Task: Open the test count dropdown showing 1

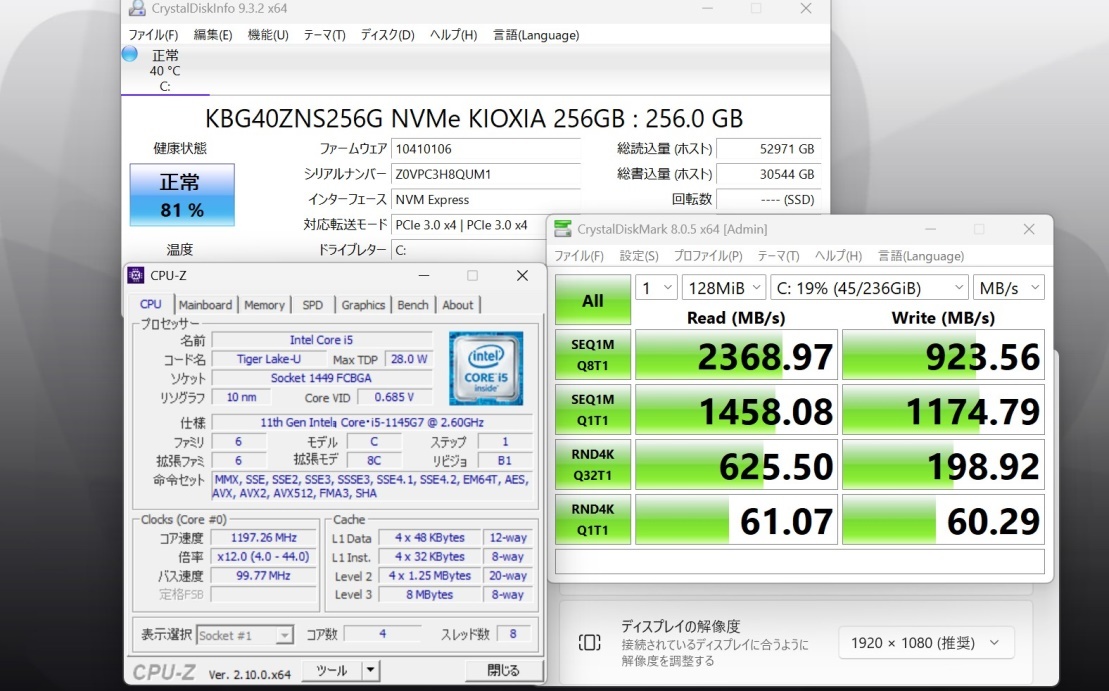Action: pos(656,288)
